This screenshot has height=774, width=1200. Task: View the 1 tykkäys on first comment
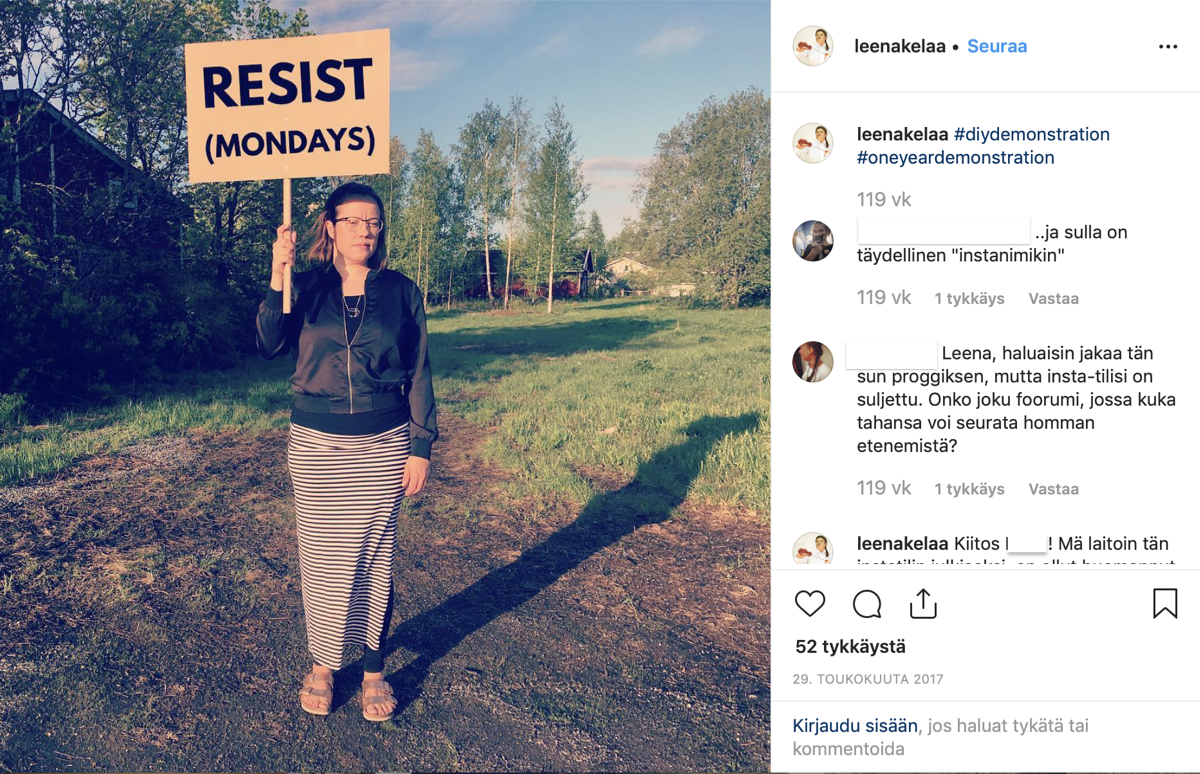pyautogui.click(x=969, y=298)
